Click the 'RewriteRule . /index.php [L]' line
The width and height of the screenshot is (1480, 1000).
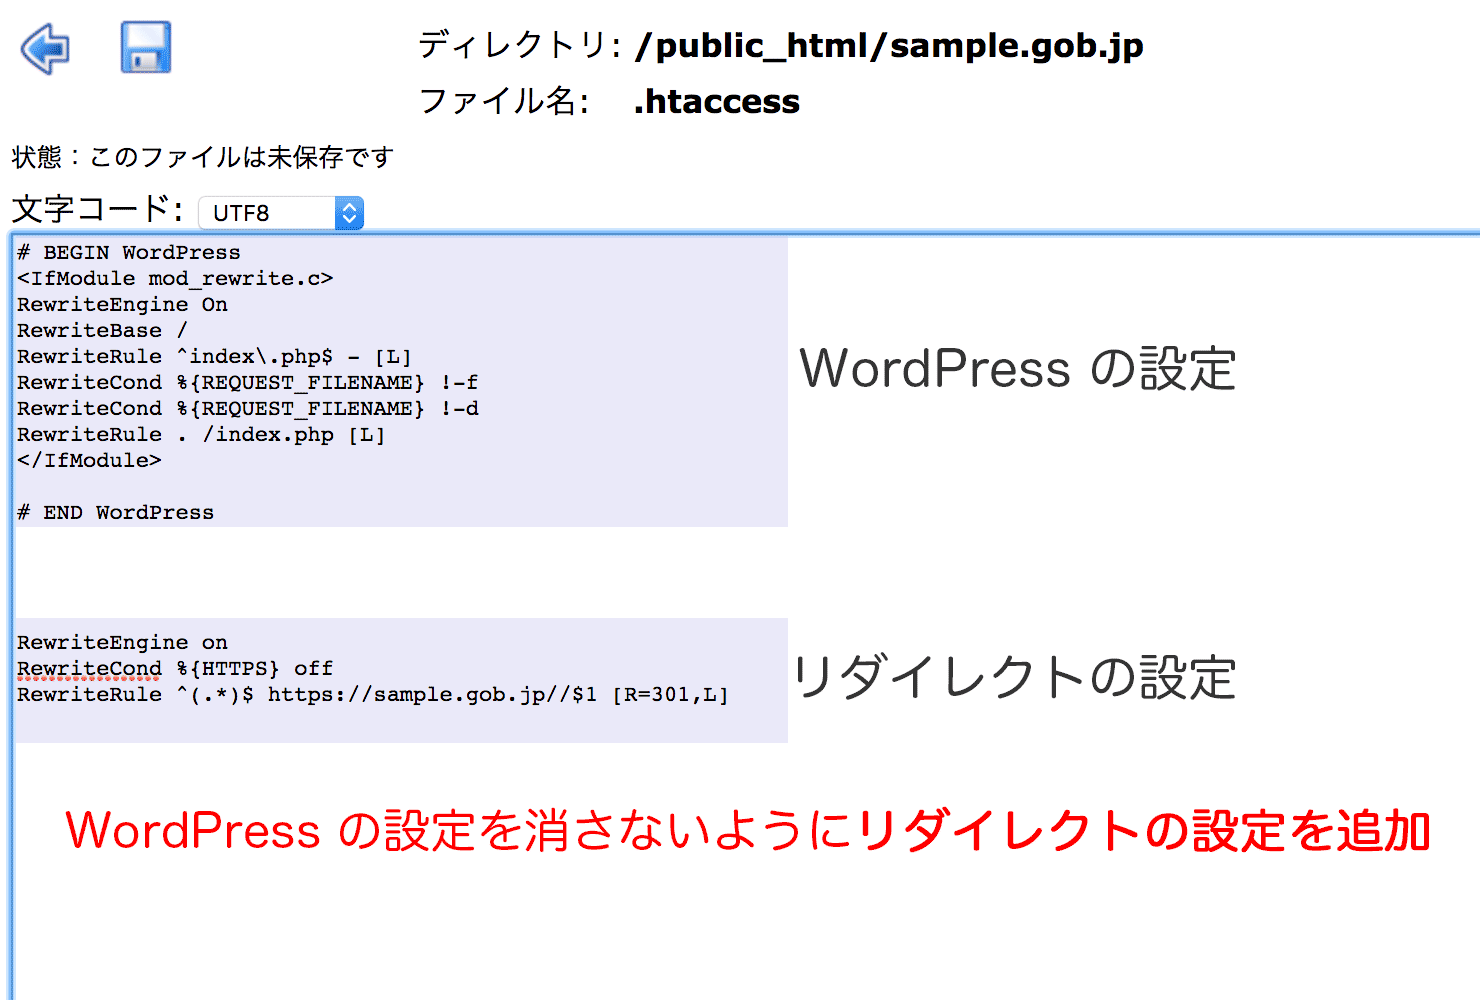201,434
